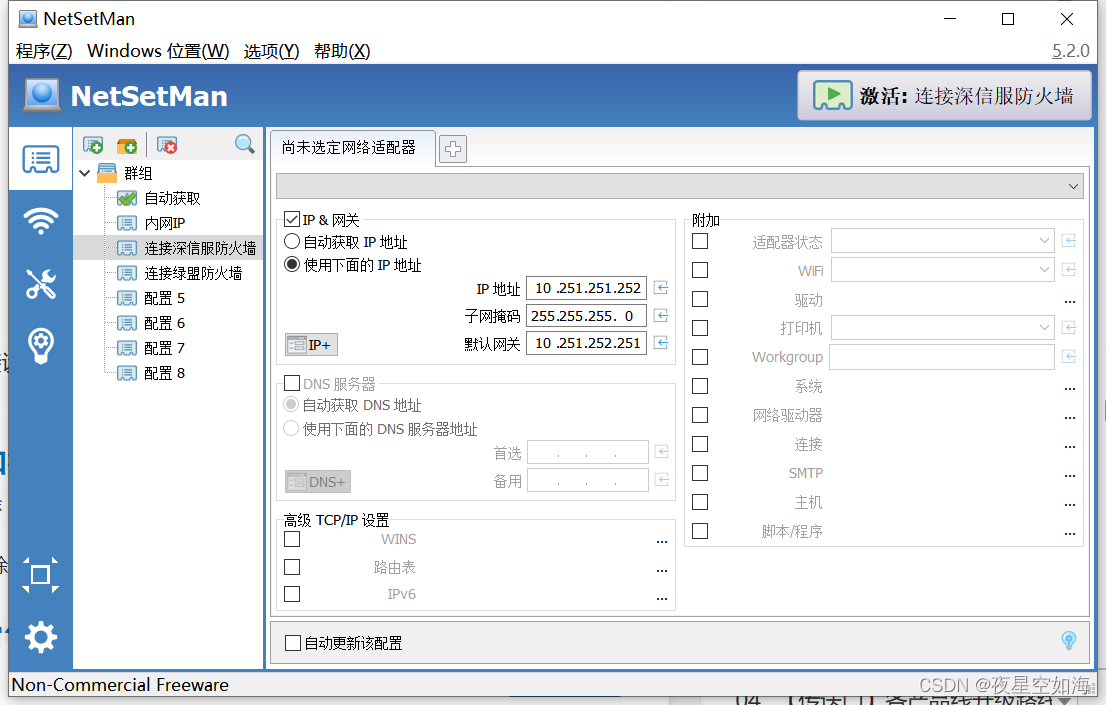Click into the 子网掩码 field

pyautogui.click(x=587, y=315)
